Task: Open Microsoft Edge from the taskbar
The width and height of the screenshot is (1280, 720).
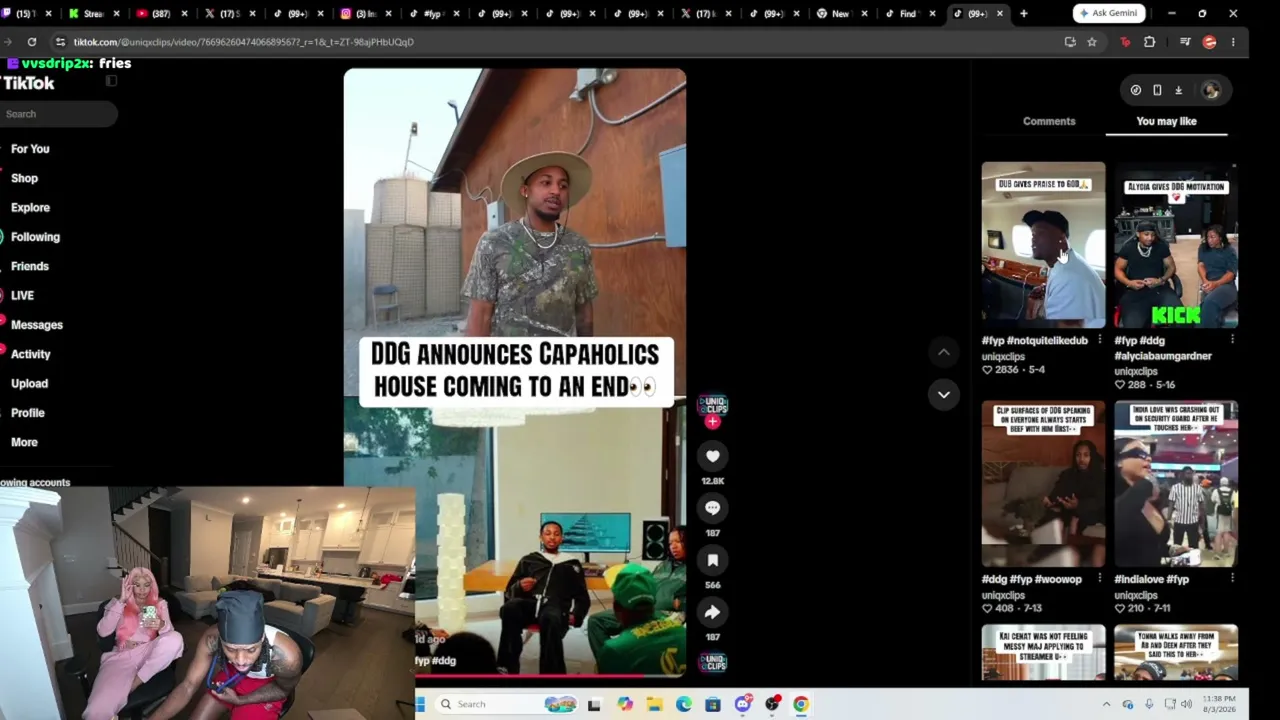Action: click(x=683, y=704)
